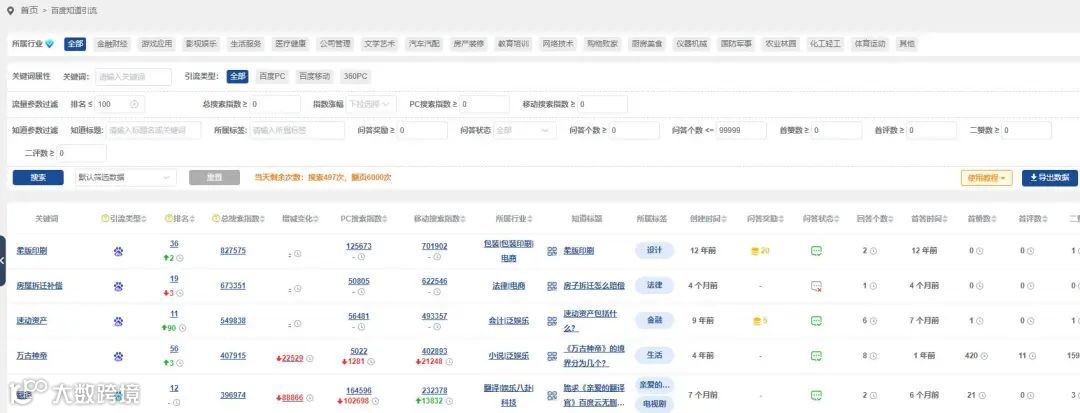The width and height of the screenshot is (1080, 413).
Task: Open the 问答状态 dropdown showing 全部
Action: tap(525, 130)
